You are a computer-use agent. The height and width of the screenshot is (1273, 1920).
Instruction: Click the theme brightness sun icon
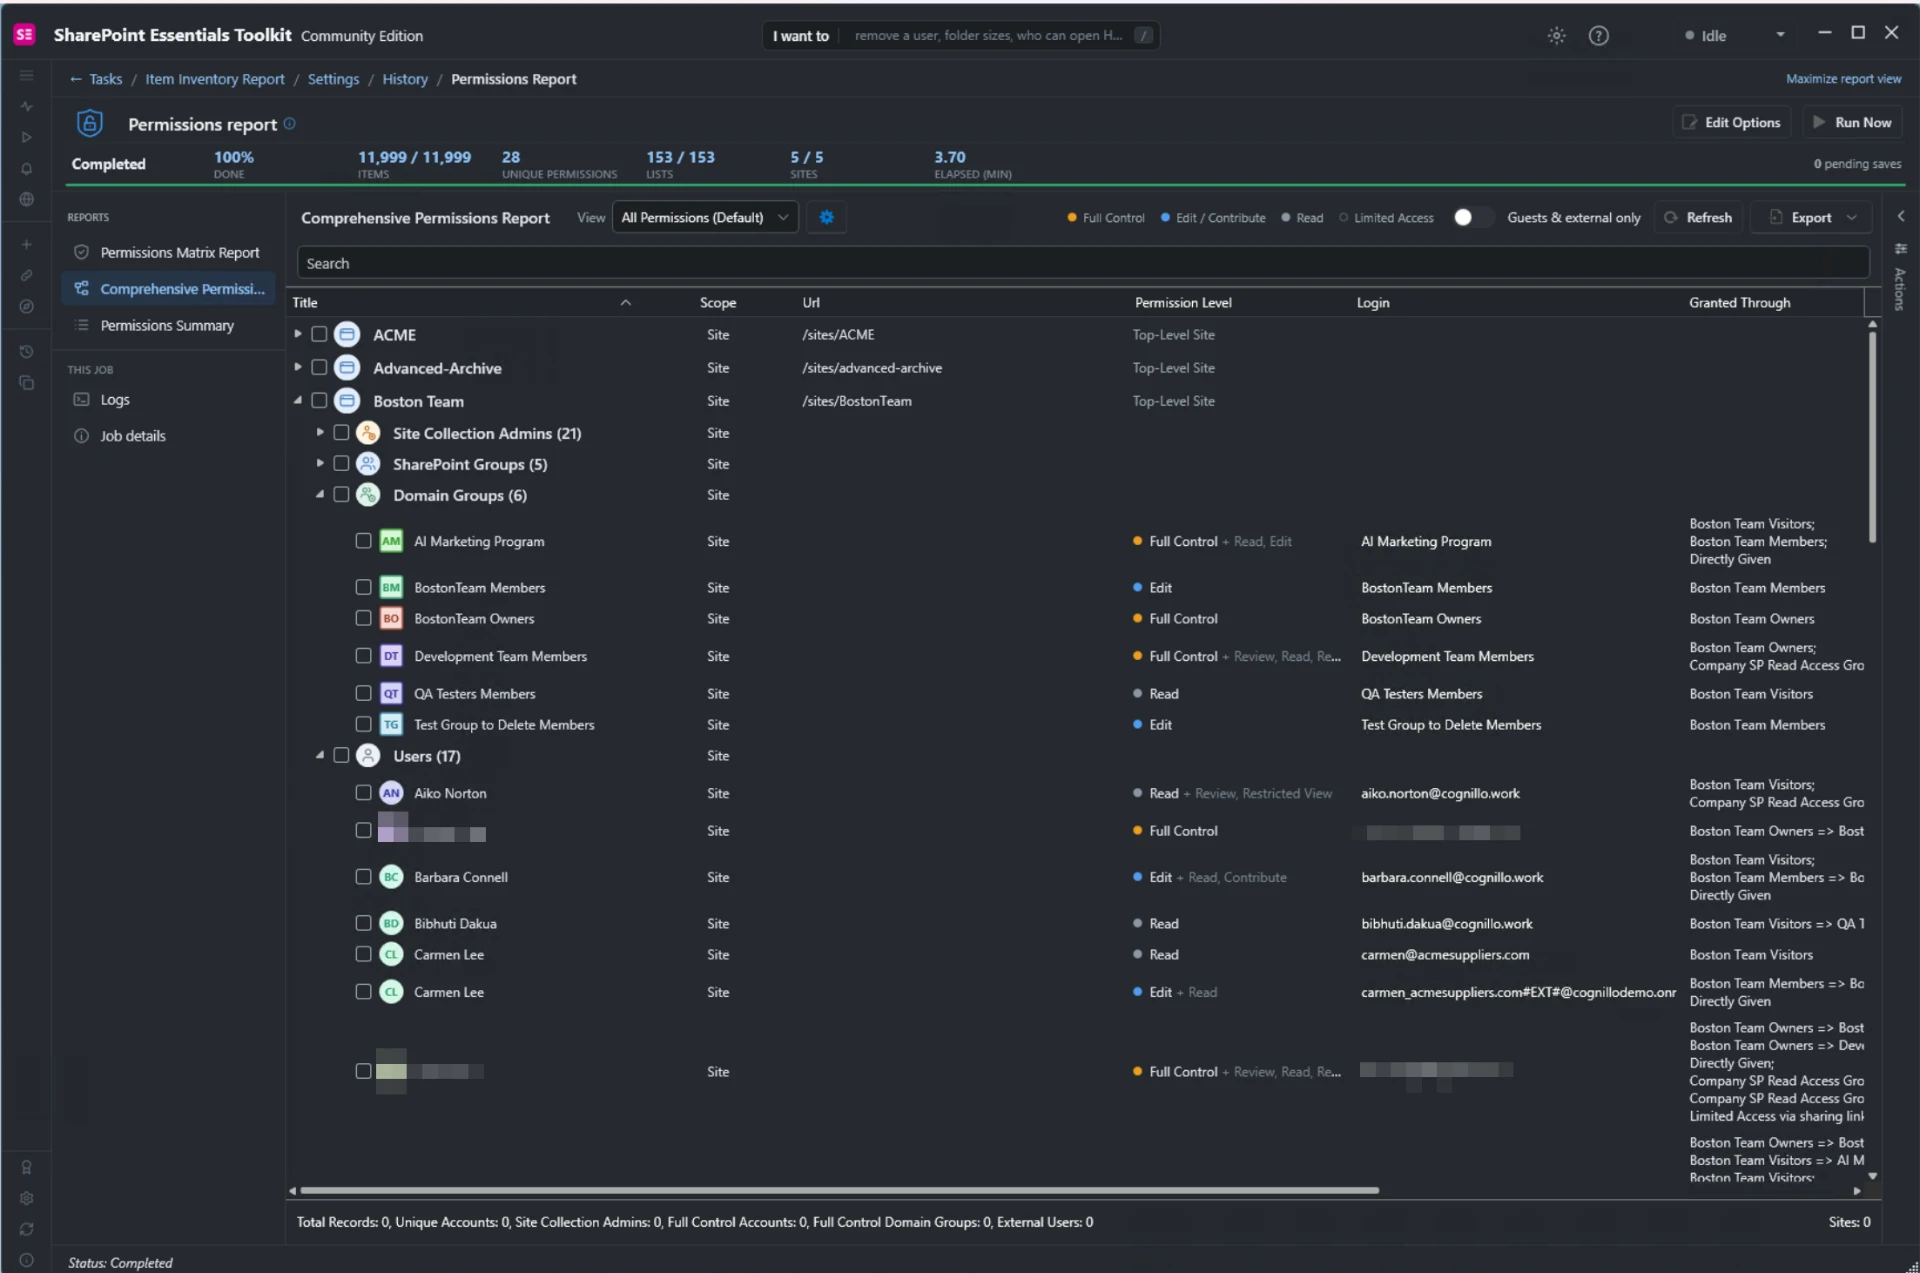coord(1556,36)
